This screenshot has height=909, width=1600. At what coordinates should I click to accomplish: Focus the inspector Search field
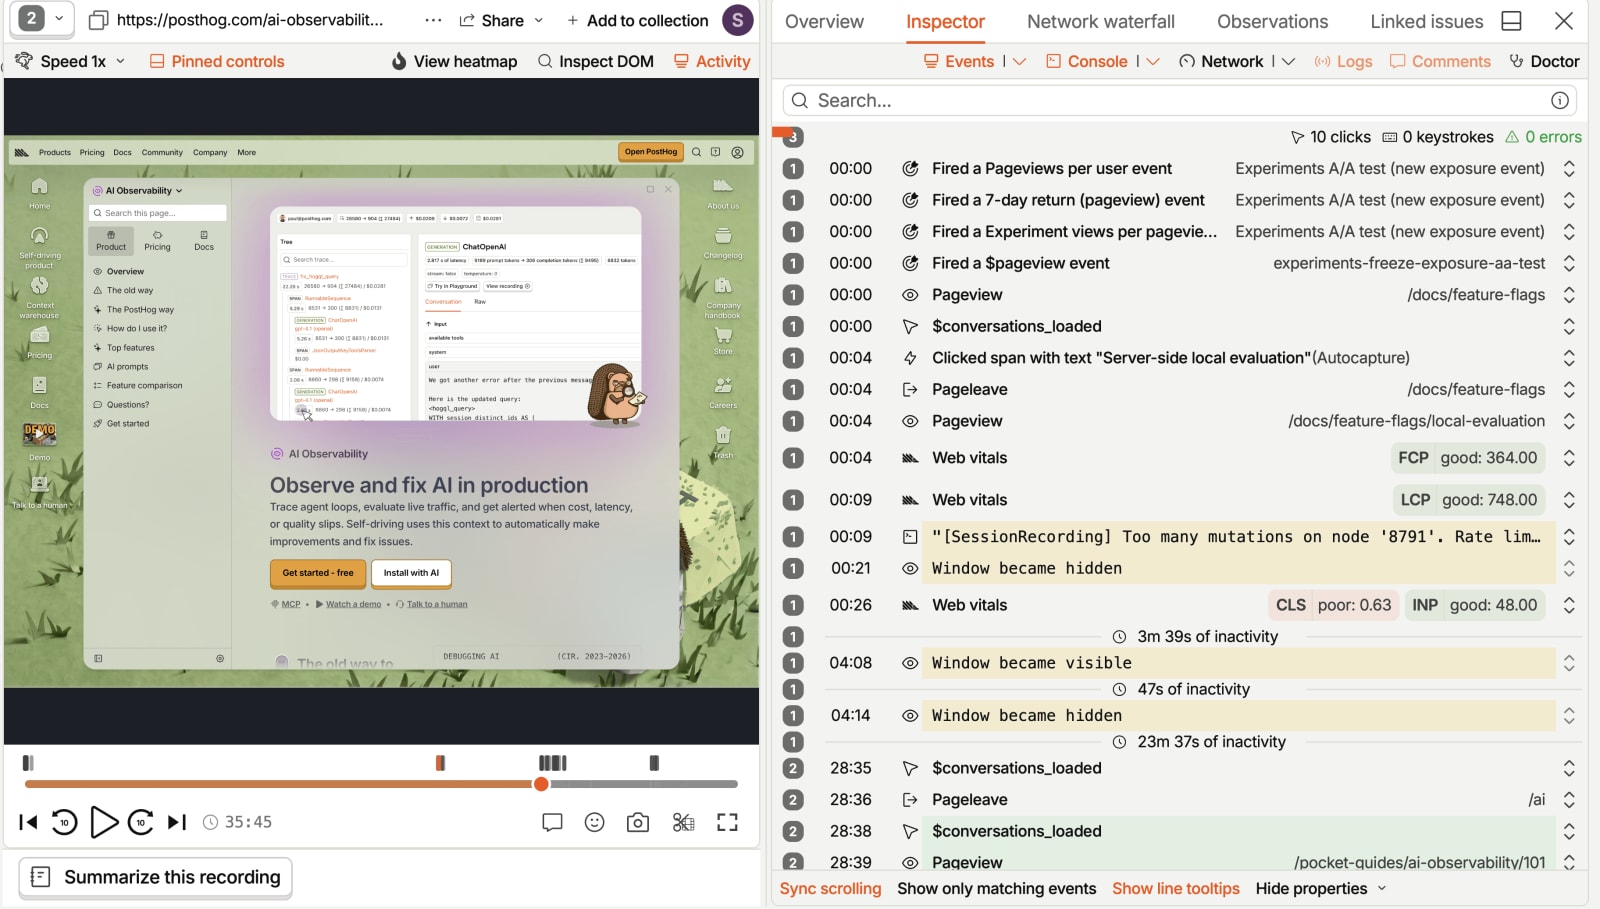[1179, 100]
